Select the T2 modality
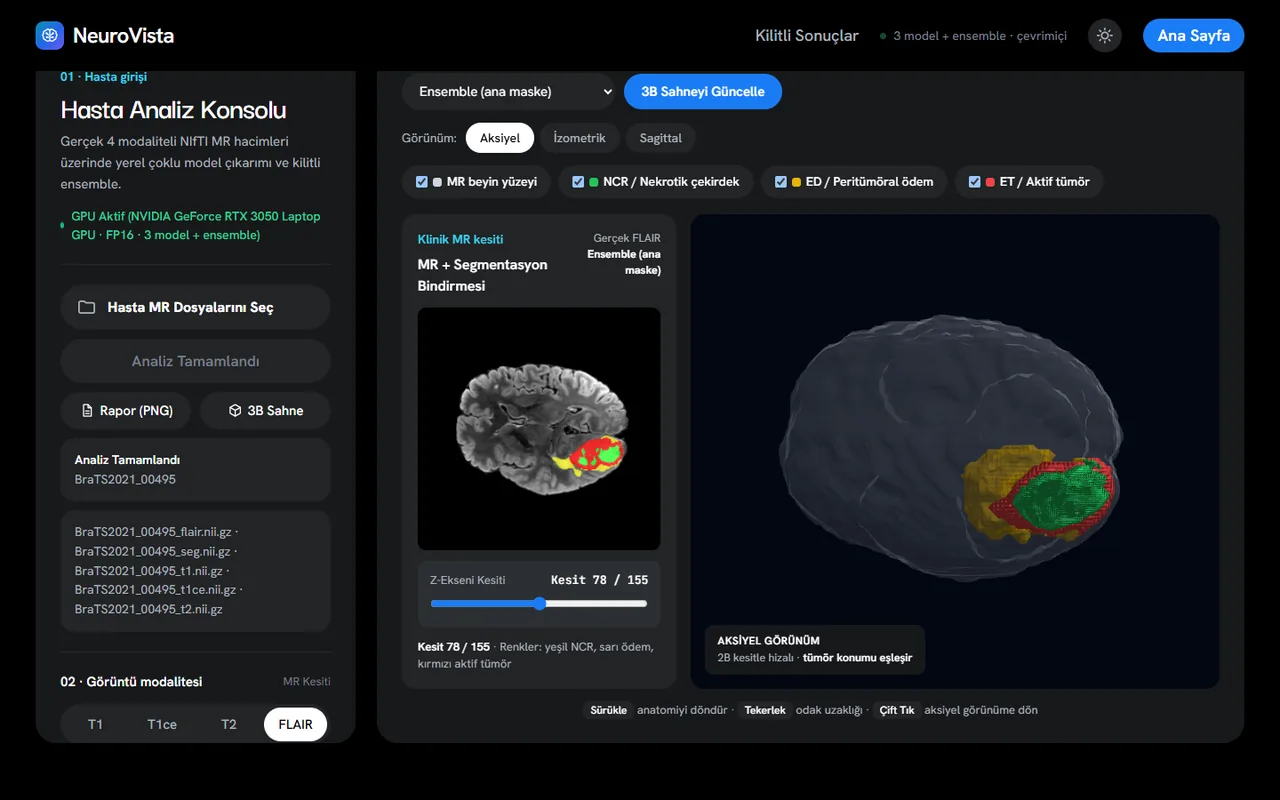The width and height of the screenshot is (1280, 800). coord(229,724)
